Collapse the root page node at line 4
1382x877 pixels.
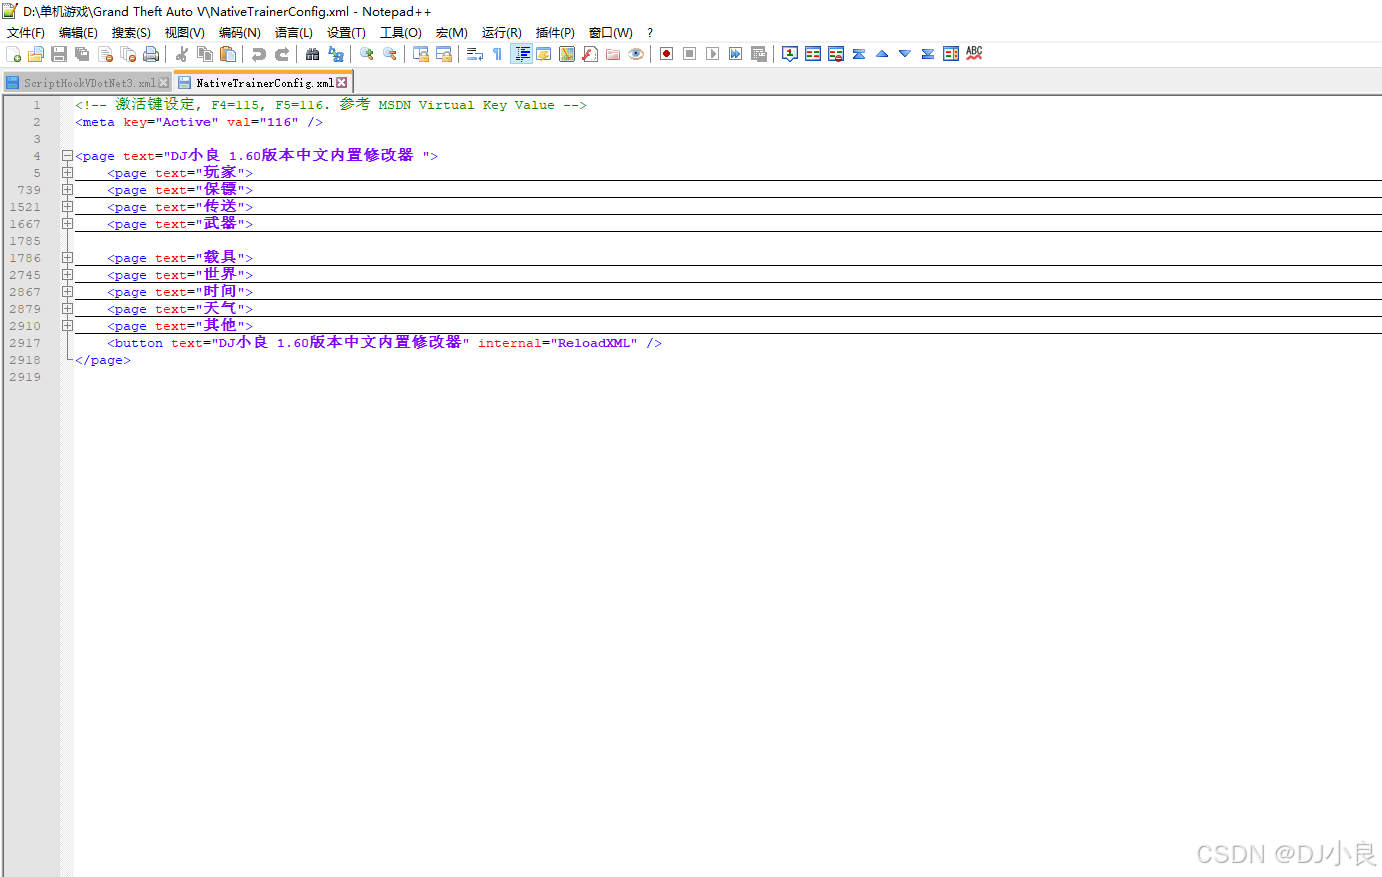pos(67,156)
